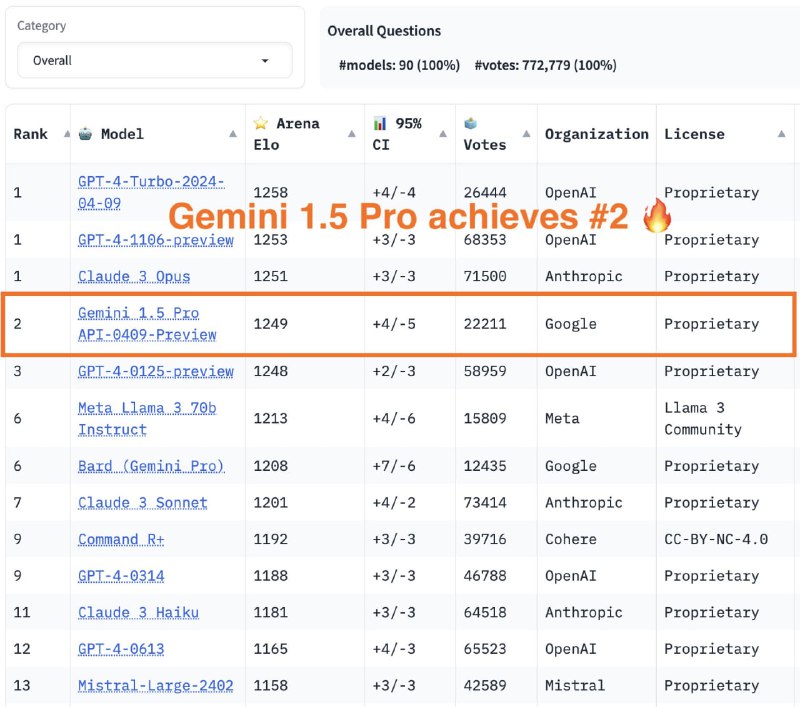Screen dimensions: 800x707
Task: Click the star icon in Arena Elo header
Action: (x=261, y=123)
